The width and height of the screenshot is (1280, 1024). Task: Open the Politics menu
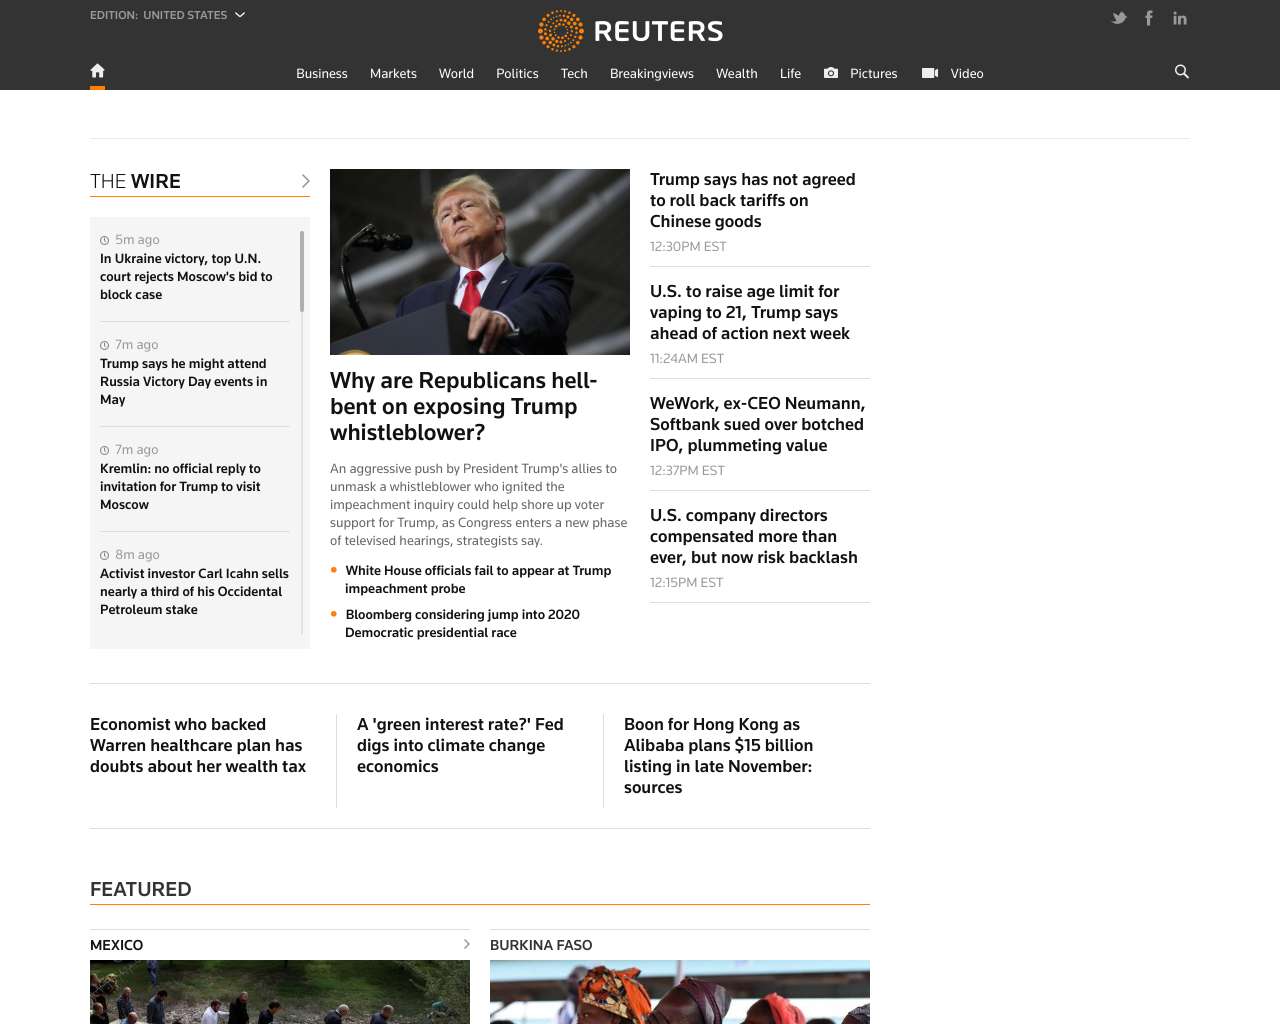[517, 74]
